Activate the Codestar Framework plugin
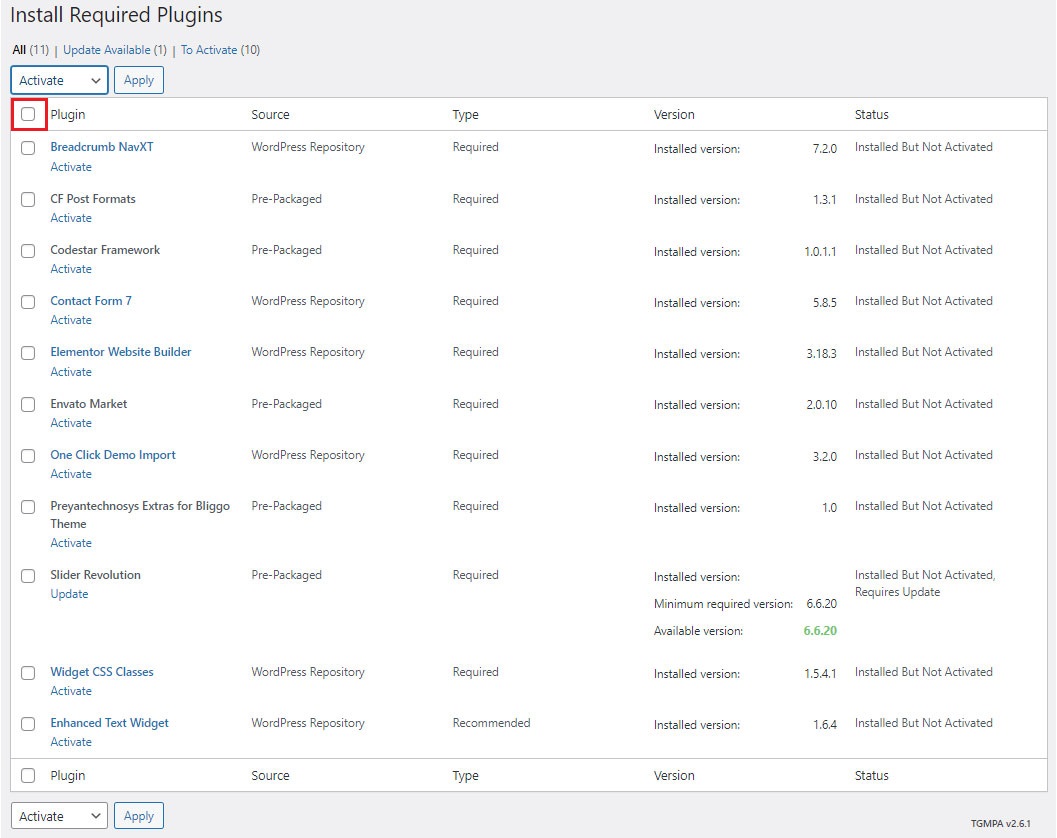The image size is (1057, 838). [71, 269]
